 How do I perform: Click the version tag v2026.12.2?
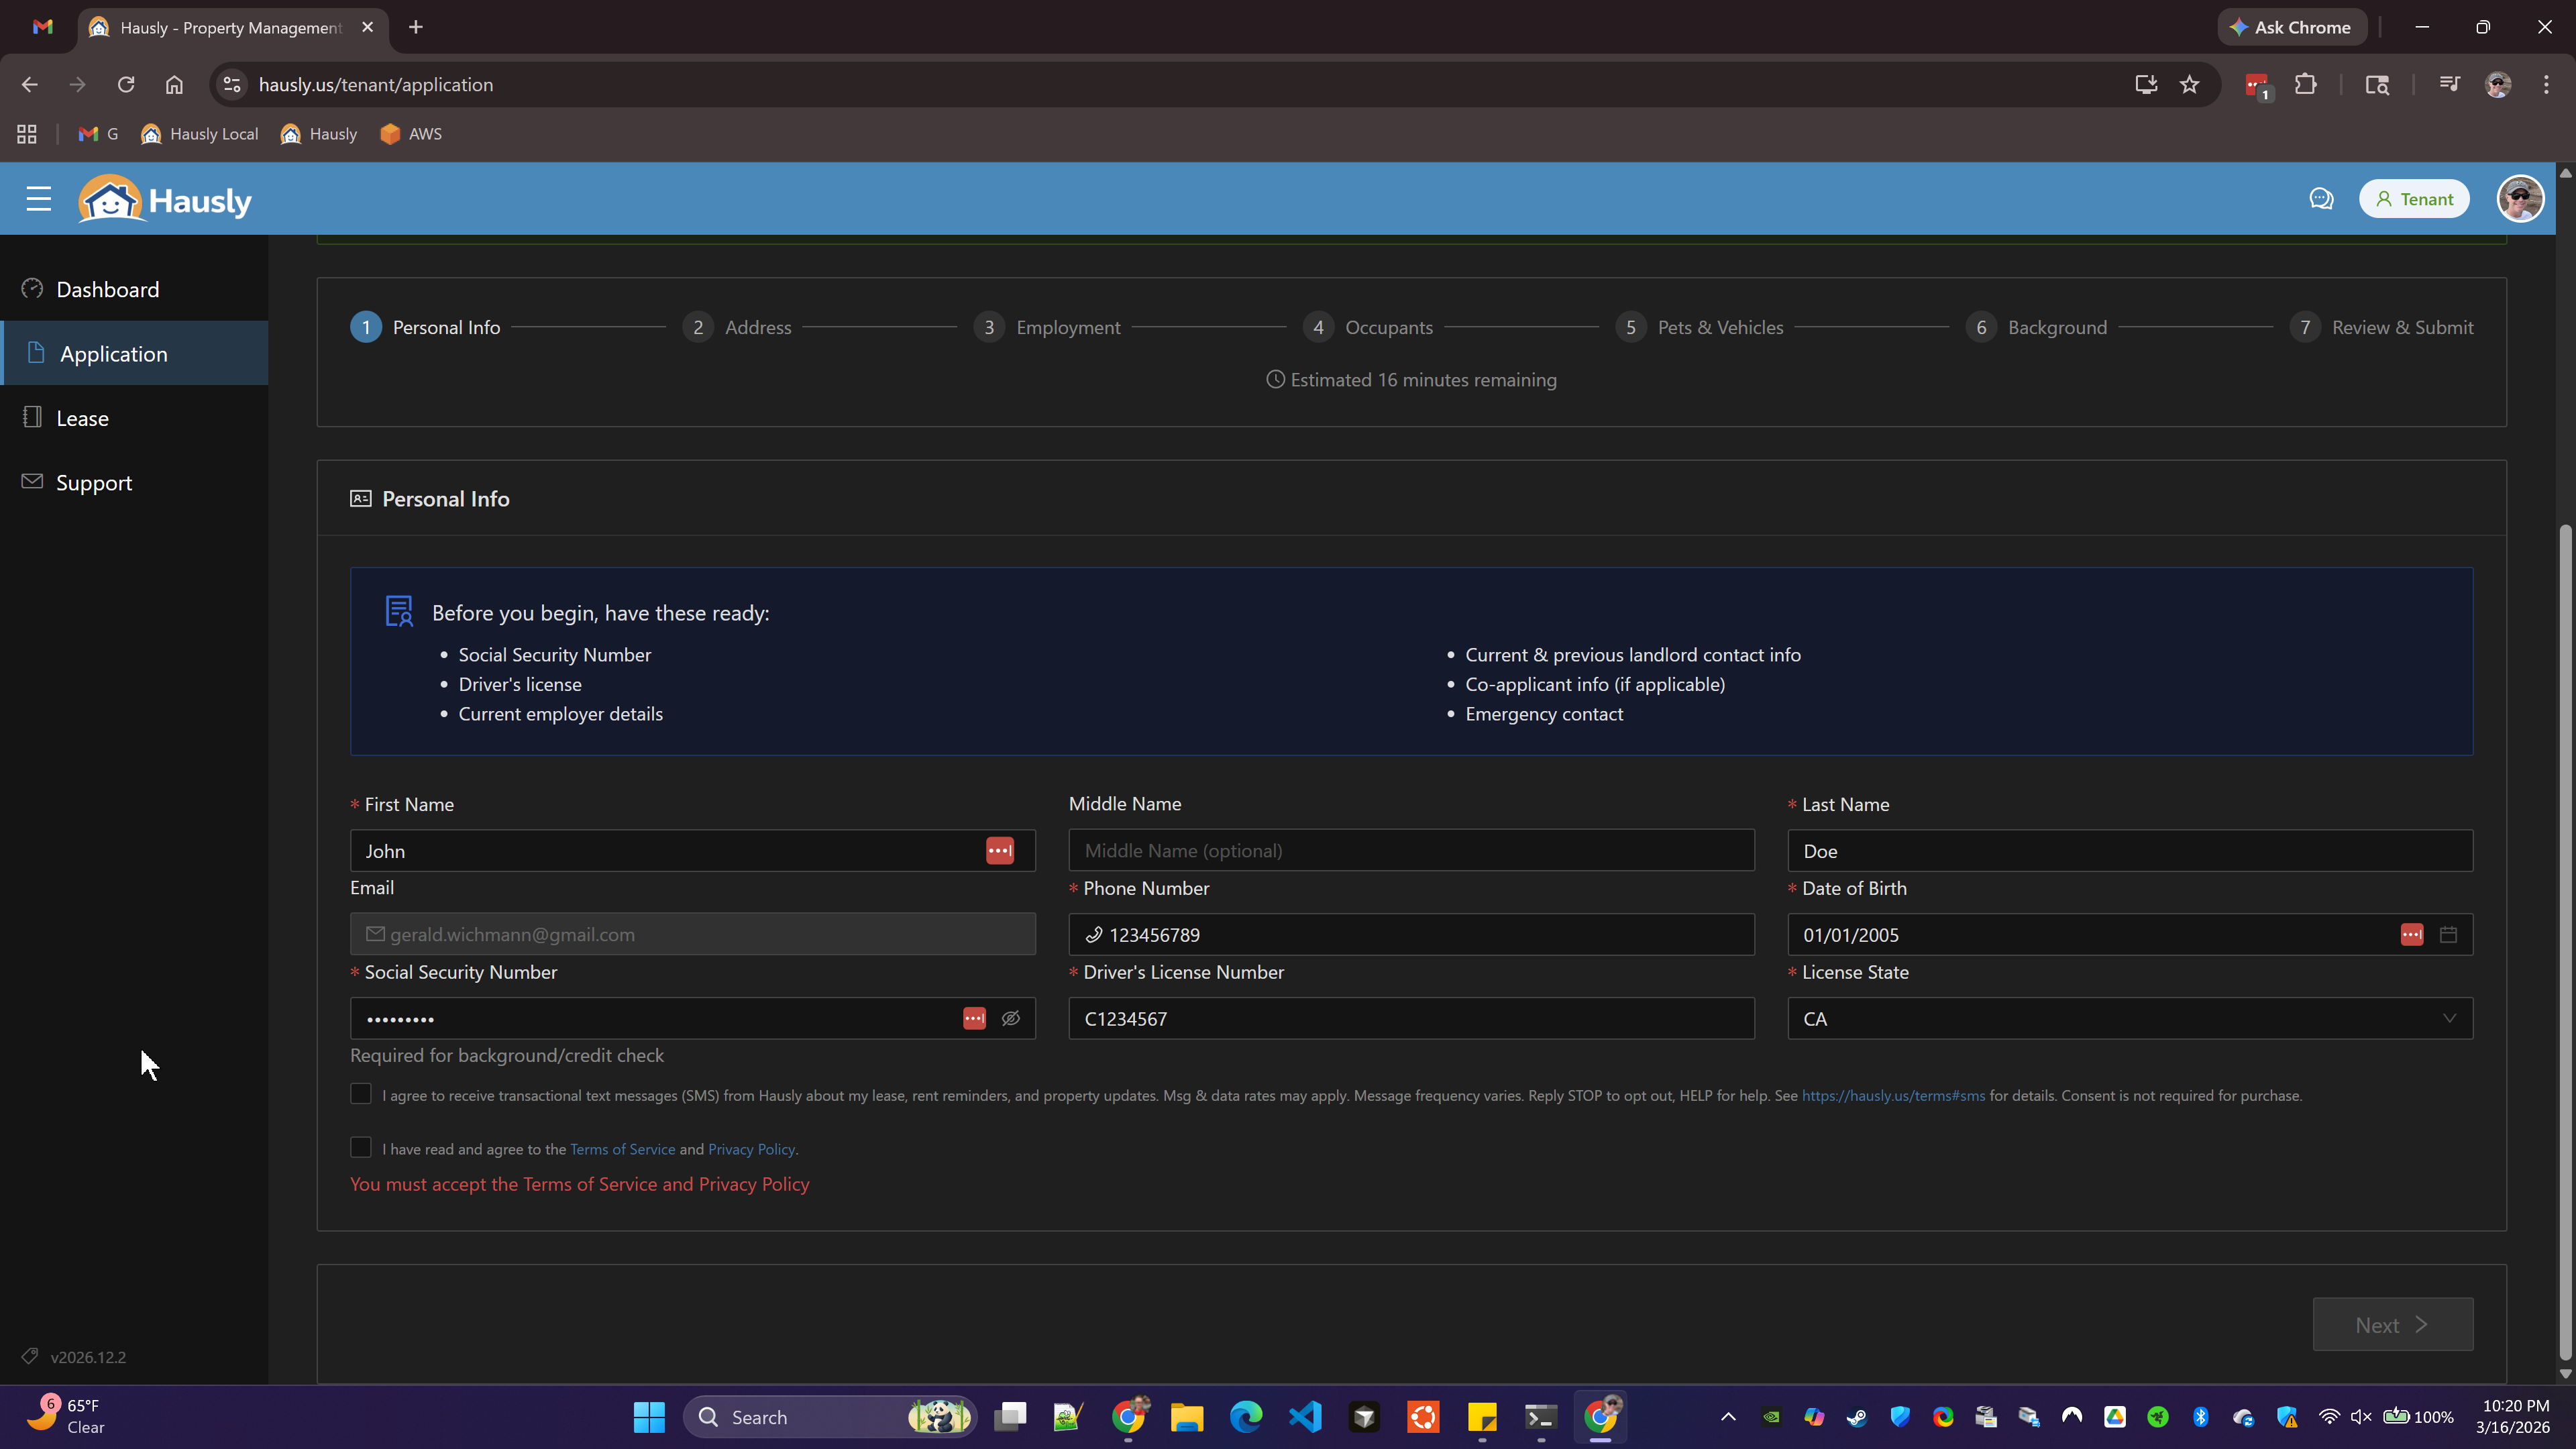tap(74, 1357)
